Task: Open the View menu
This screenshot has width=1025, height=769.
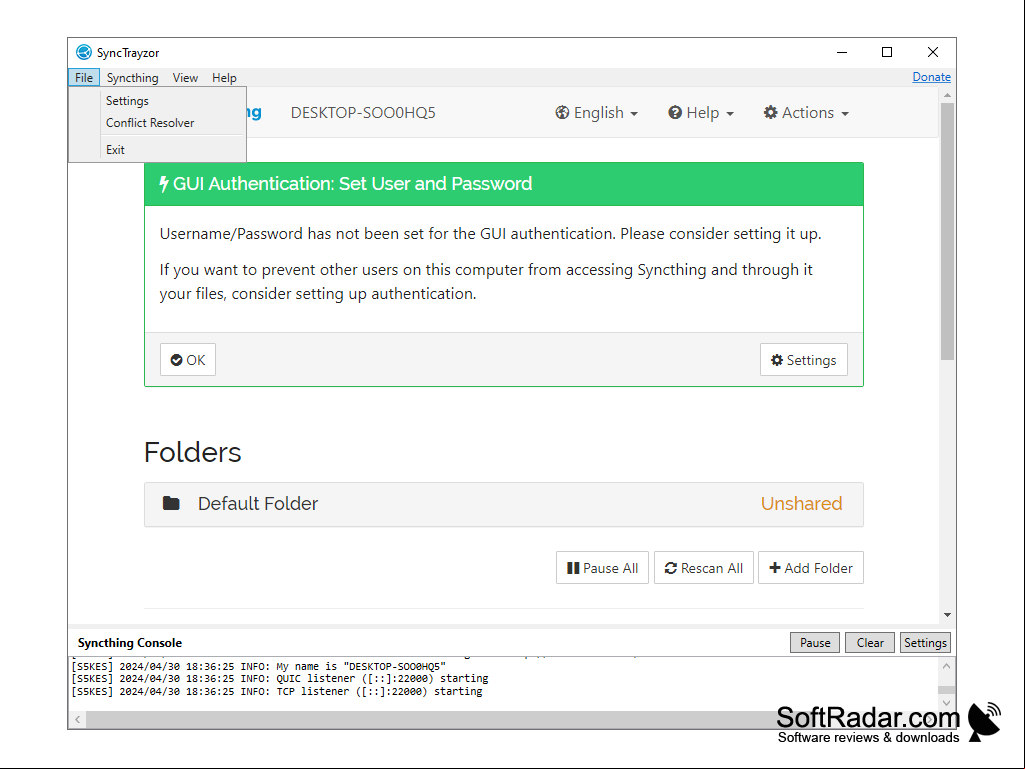Action: point(185,78)
